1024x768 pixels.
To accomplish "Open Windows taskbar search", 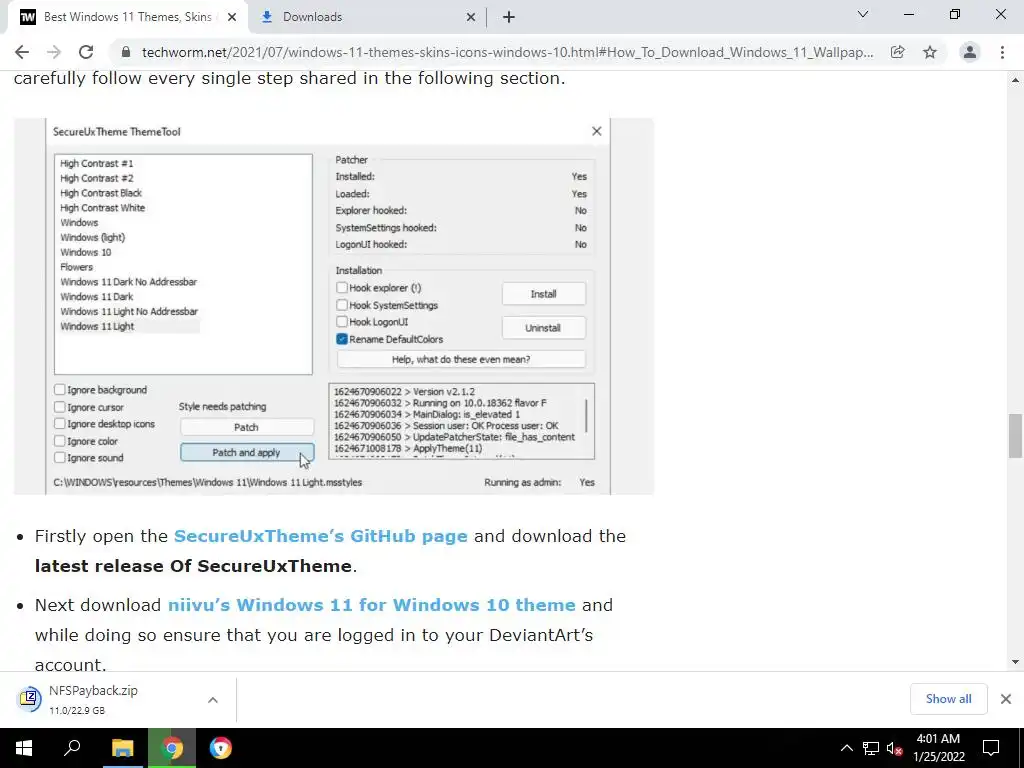I will [72, 748].
